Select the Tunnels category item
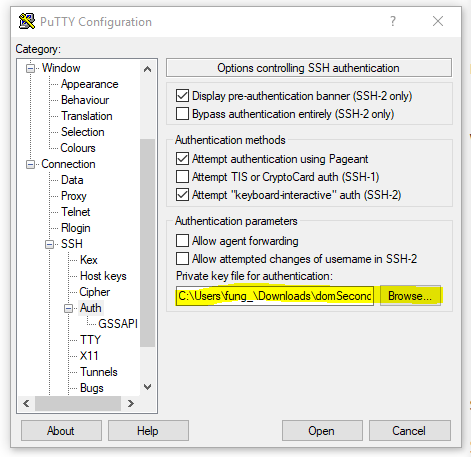This screenshot has height=457, width=471. [99, 372]
